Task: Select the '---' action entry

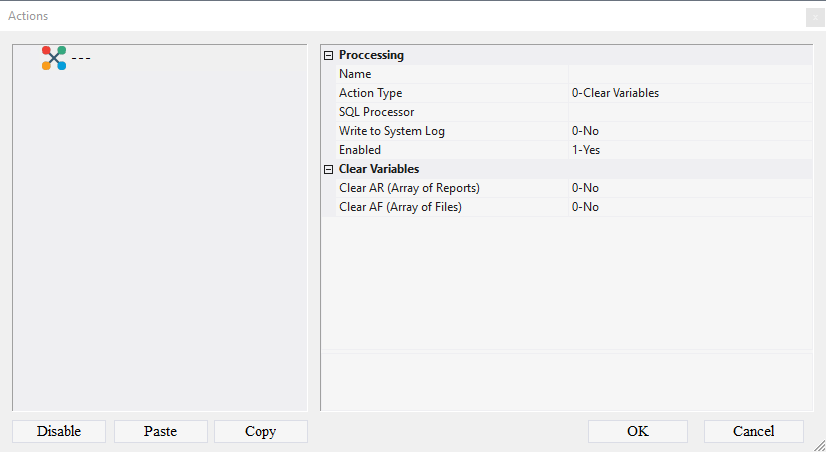Action: click(x=81, y=58)
